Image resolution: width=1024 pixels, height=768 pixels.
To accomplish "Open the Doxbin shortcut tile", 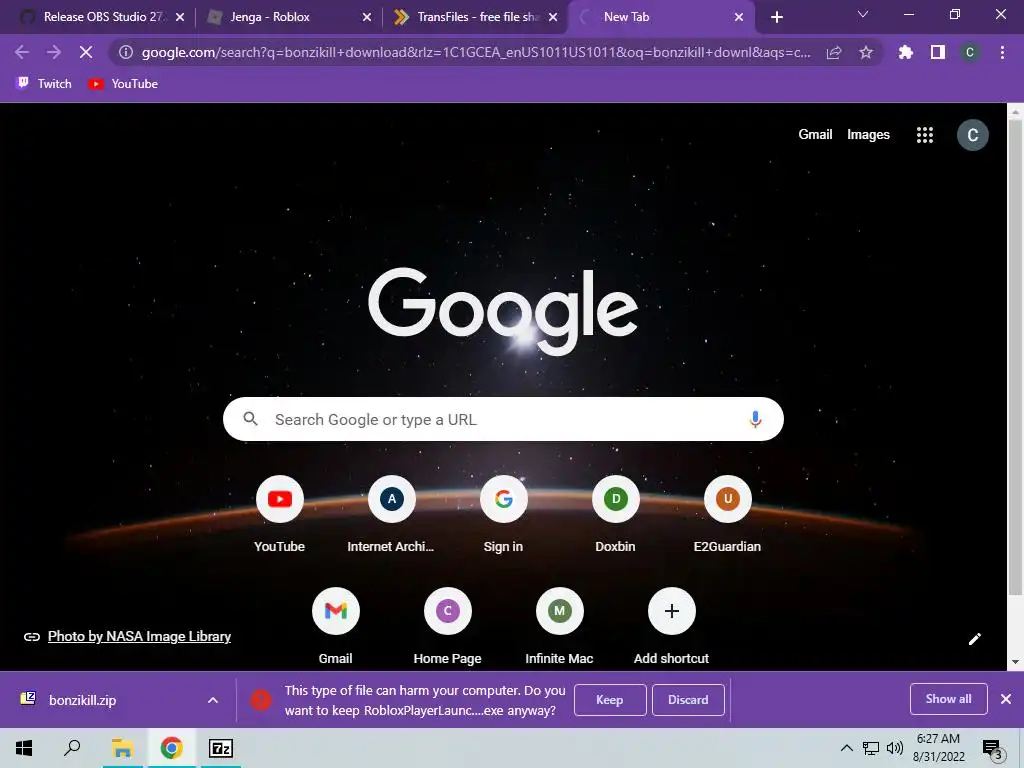I will pyautogui.click(x=615, y=514).
